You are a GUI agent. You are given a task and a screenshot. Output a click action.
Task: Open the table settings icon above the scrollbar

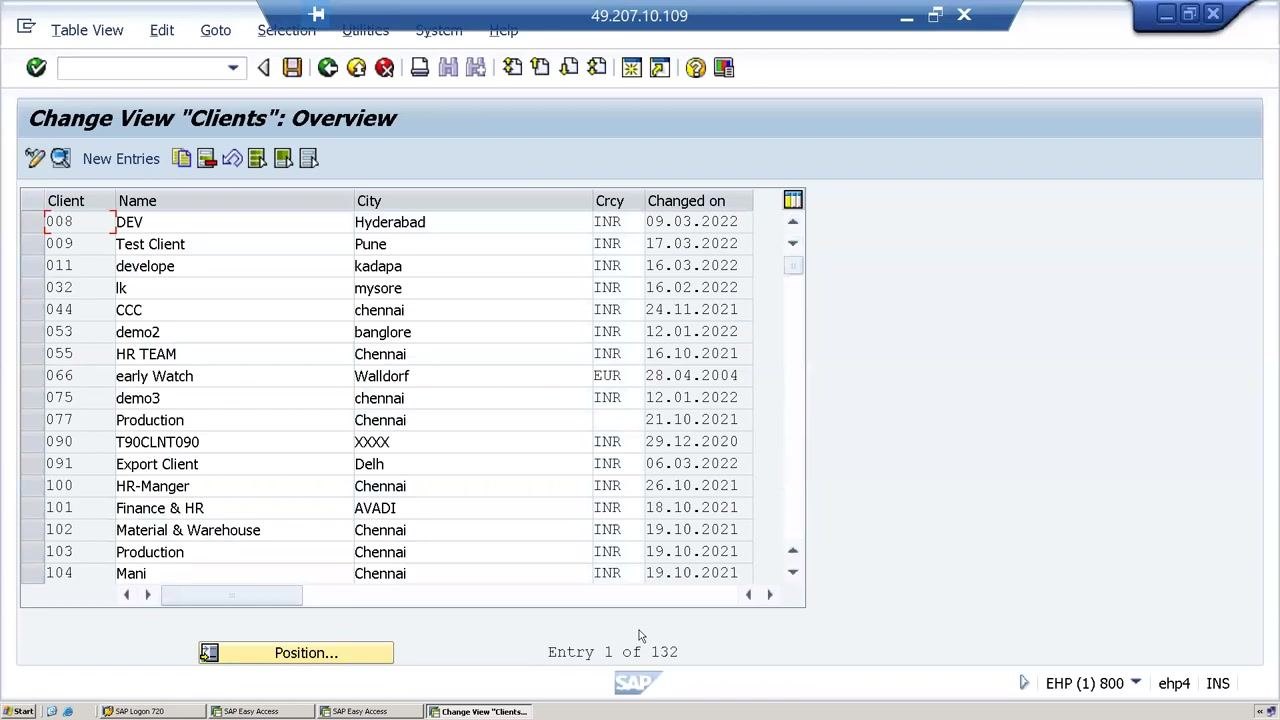click(x=793, y=200)
